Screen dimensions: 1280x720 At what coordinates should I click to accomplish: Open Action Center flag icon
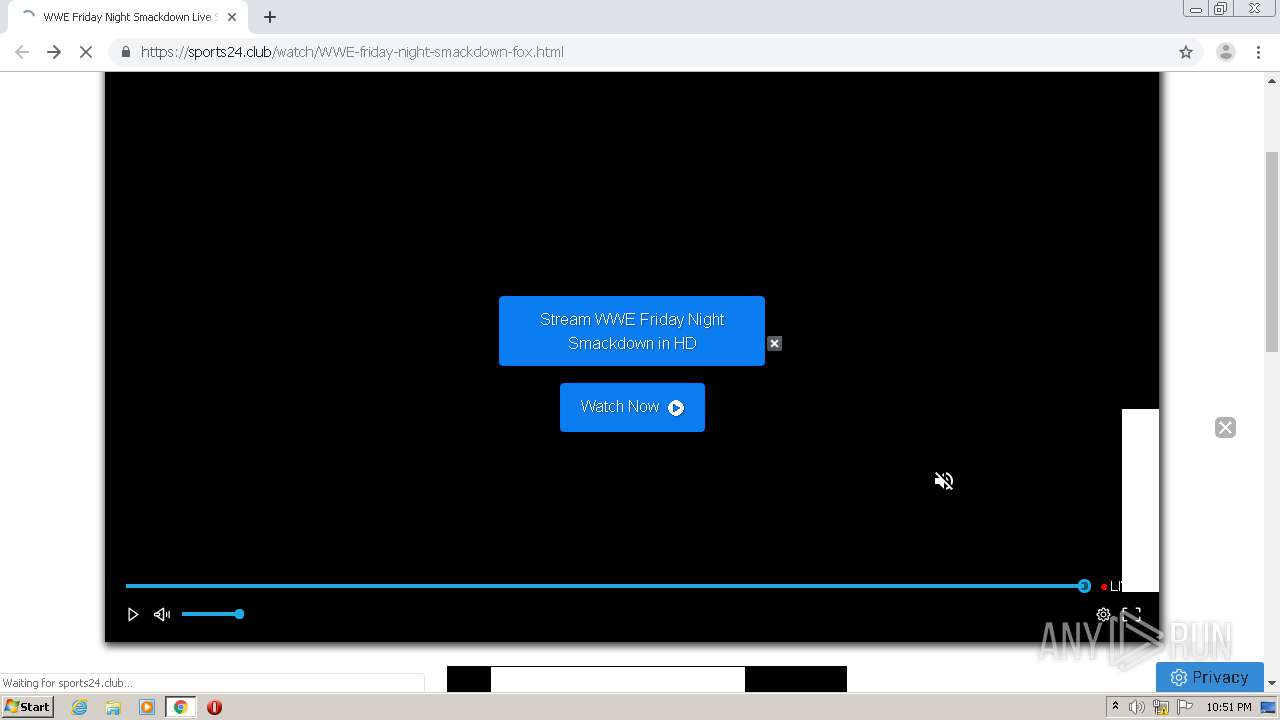point(1184,707)
